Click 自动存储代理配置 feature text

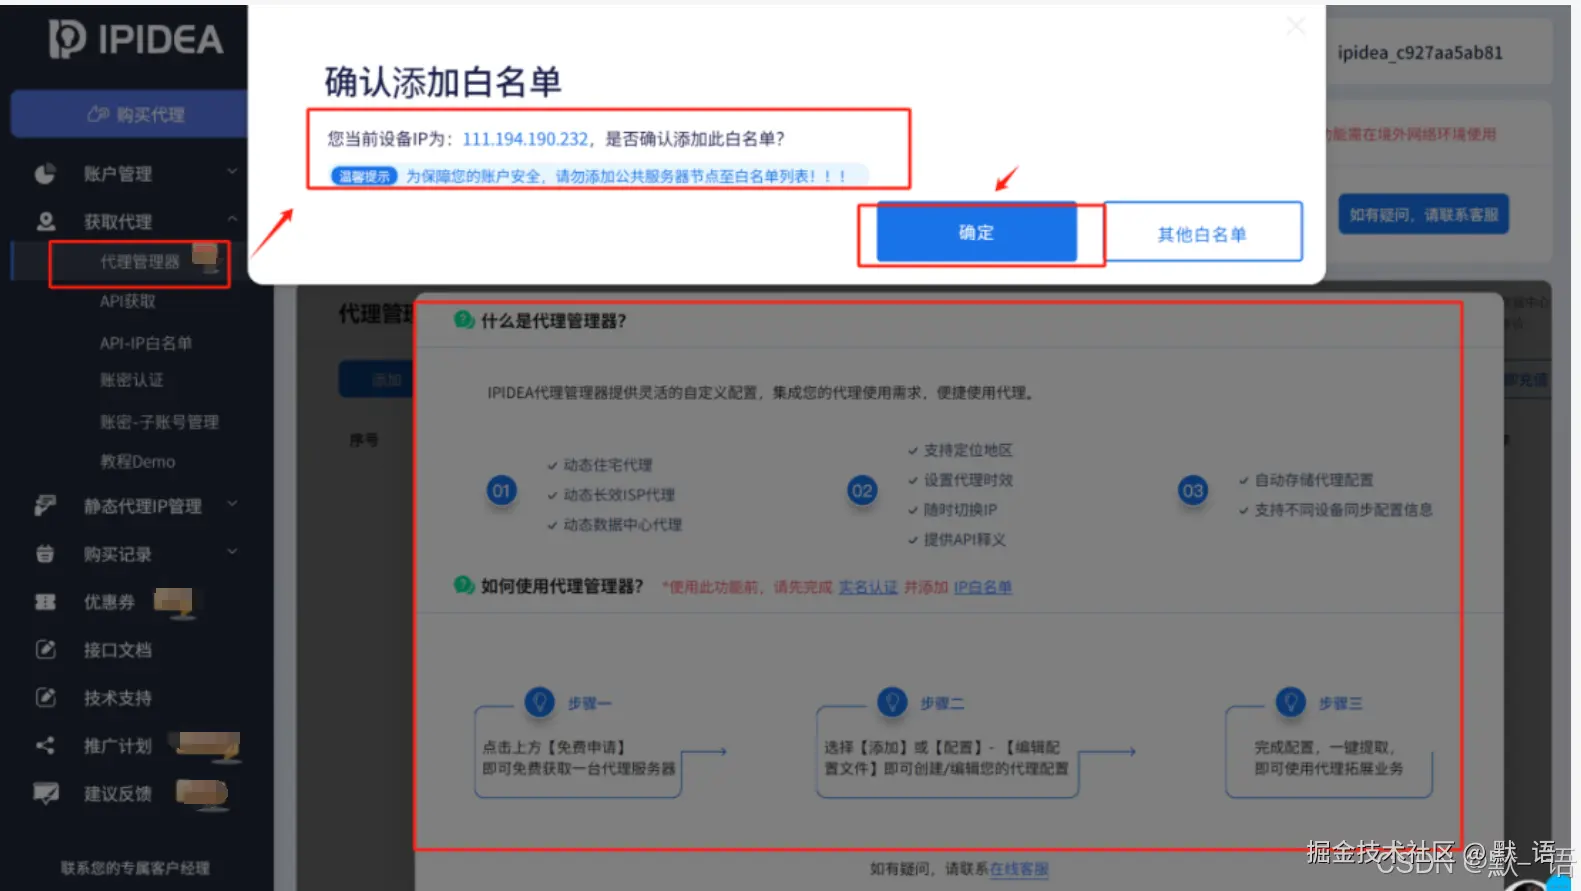point(1314,480)
